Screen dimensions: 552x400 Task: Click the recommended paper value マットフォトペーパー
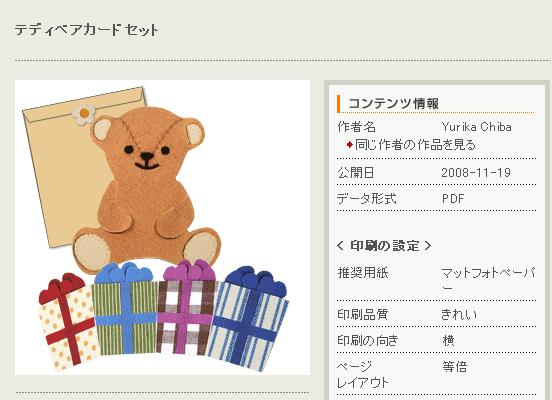point(488,280)
